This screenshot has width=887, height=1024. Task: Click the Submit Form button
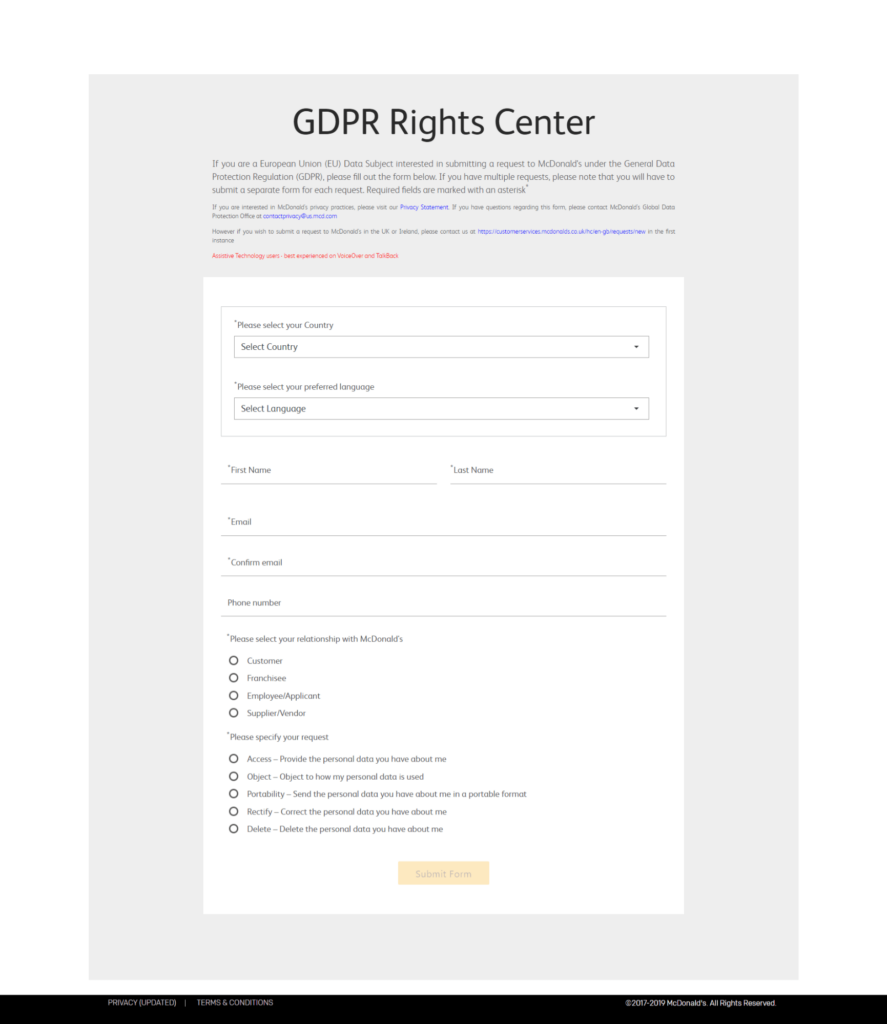click(x=443, y=874)
